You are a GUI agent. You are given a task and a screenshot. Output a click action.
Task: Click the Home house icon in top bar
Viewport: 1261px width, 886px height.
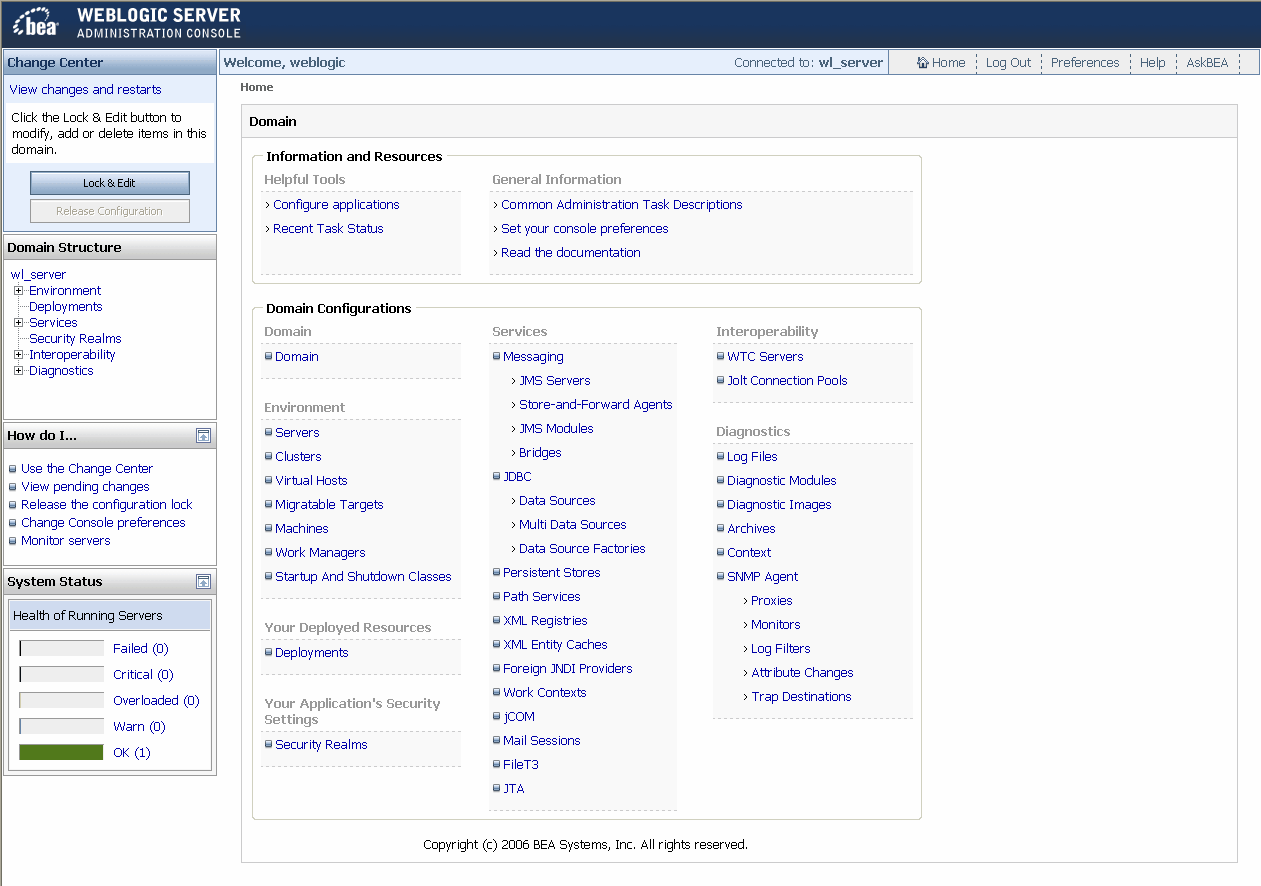click(x=923, y=62)
